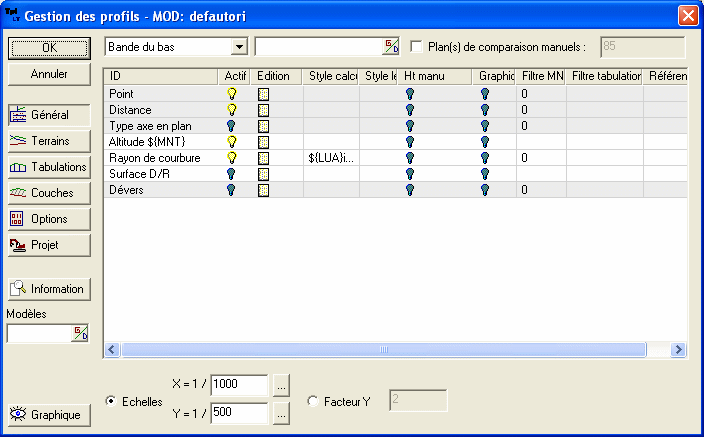Click the X scale input field

click(x=238, y=384)
